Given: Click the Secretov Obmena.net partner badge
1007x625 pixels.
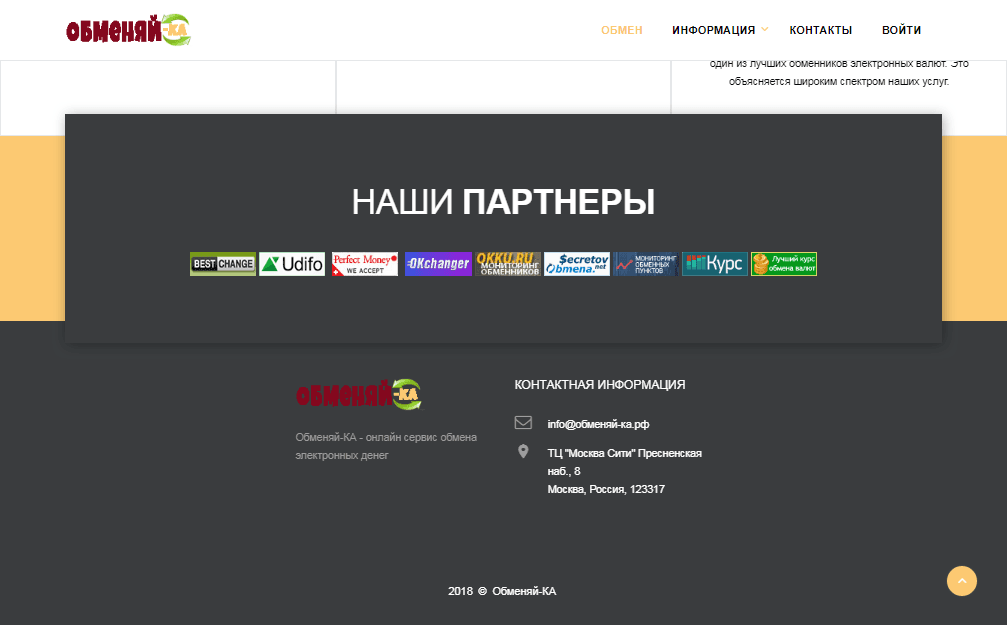Looking at the screenshot, I should (x=576, y=263).
